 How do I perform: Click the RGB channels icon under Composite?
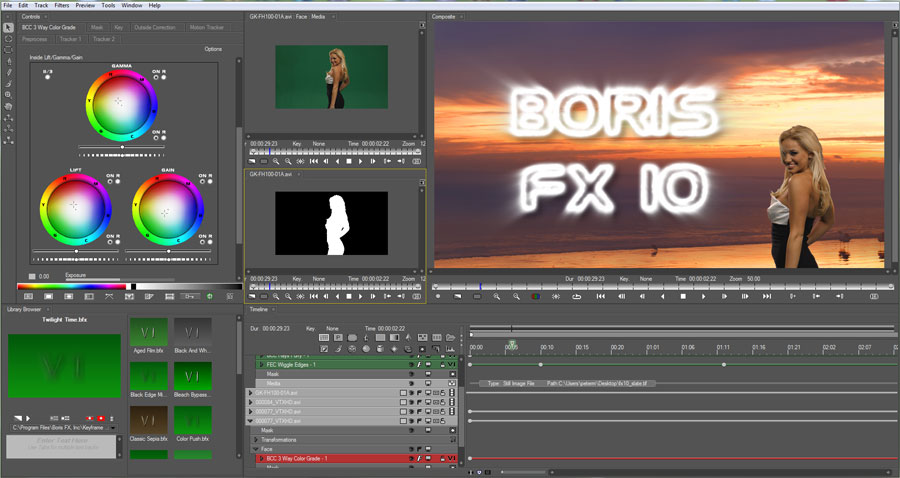536,297
